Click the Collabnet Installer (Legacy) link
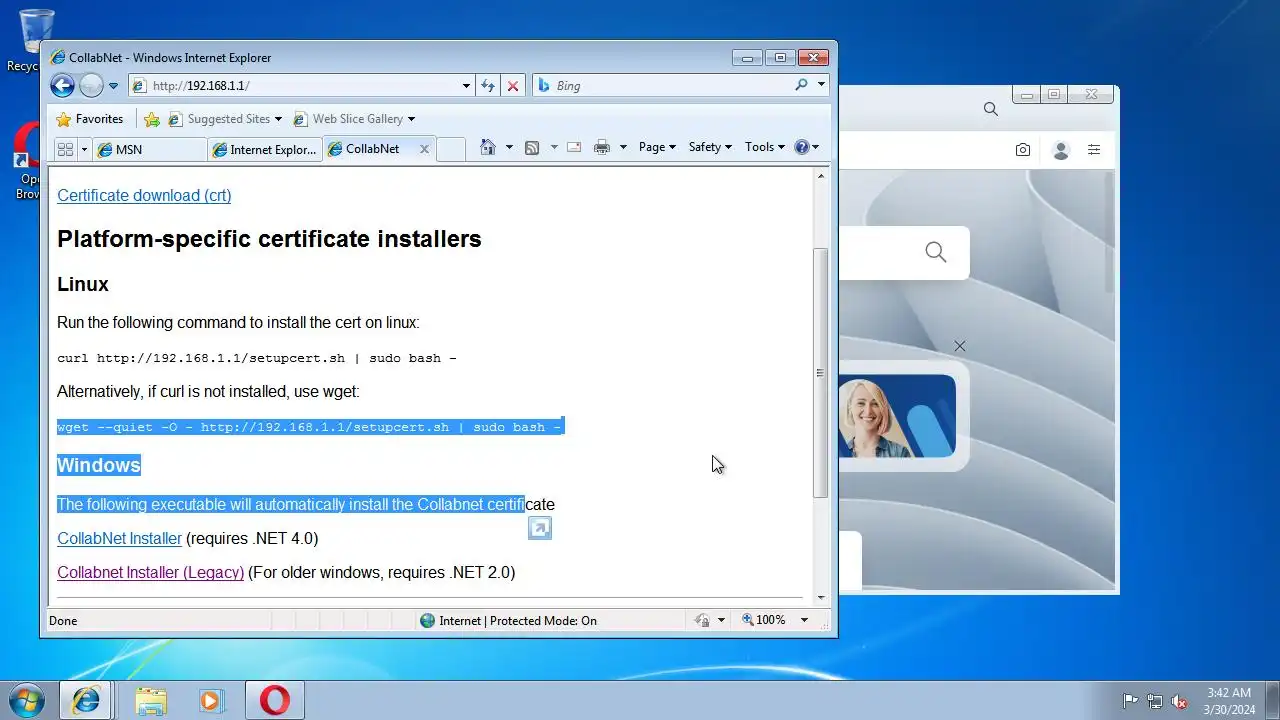Image resolution: width=1280 pixels, height=720 pixels. point(150,573)
